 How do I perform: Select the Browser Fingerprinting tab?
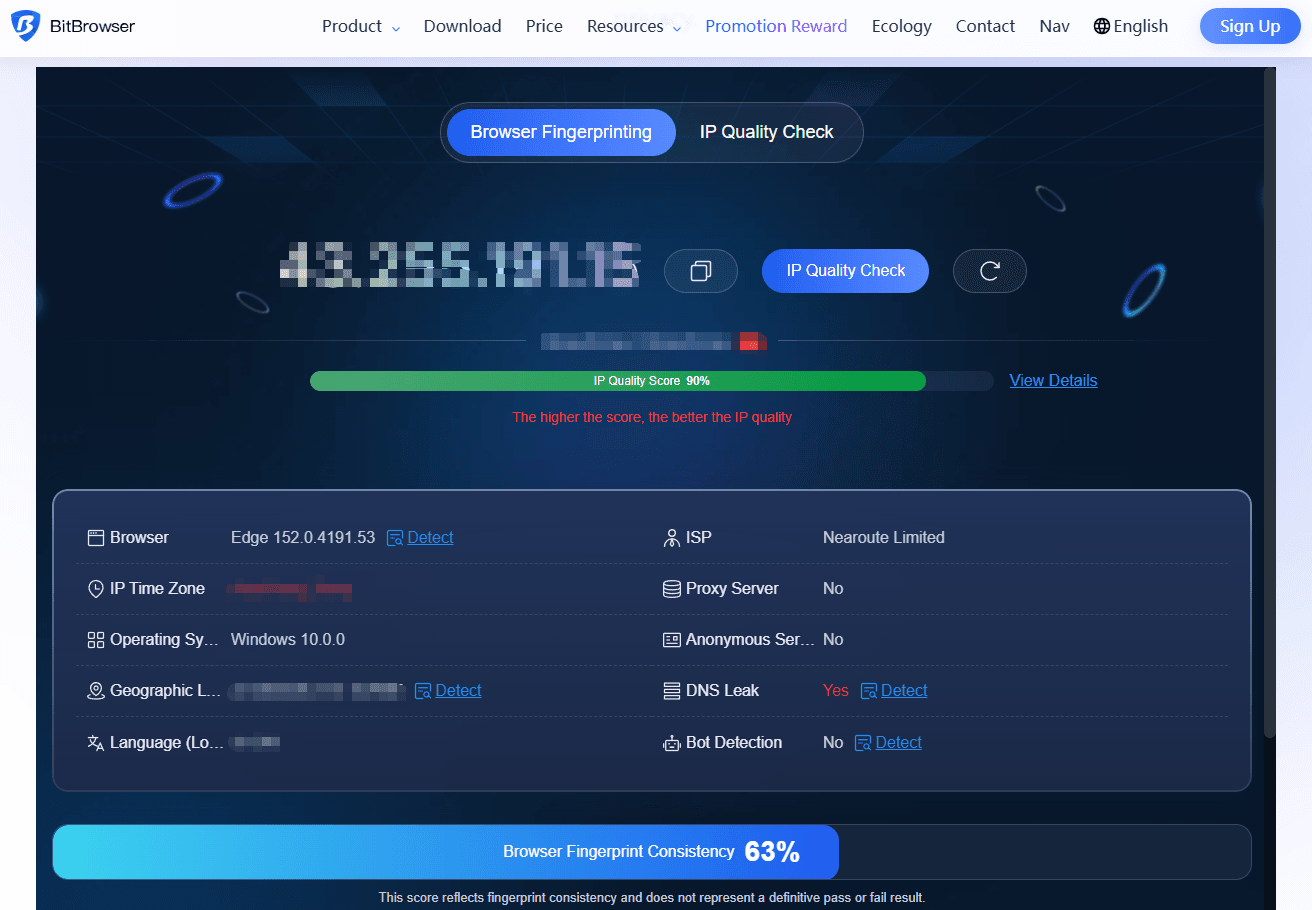(561, 132)
